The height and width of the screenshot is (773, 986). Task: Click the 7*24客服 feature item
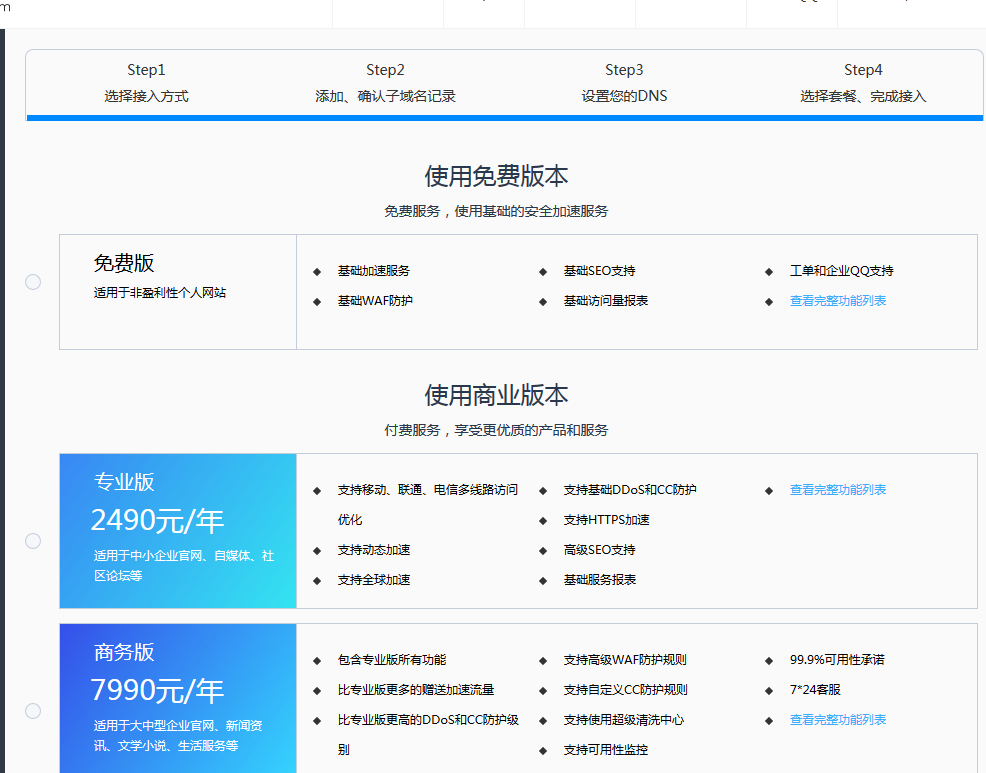(x=815, y=690)
